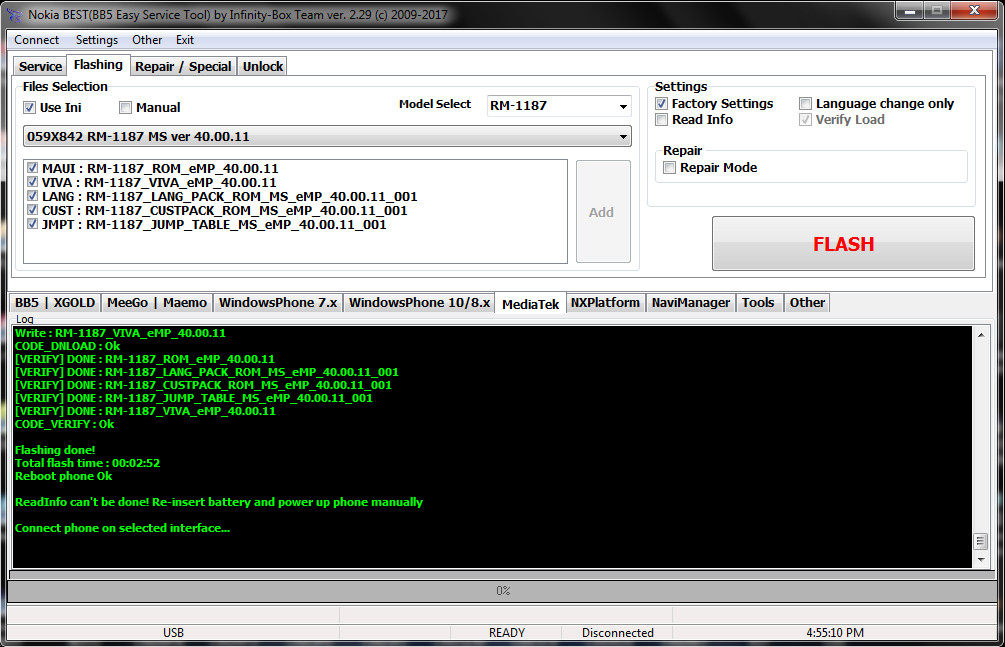Open the WindowsPhone 10/8.x tab
Screen dimensions: 1005x647
[419, 303]
